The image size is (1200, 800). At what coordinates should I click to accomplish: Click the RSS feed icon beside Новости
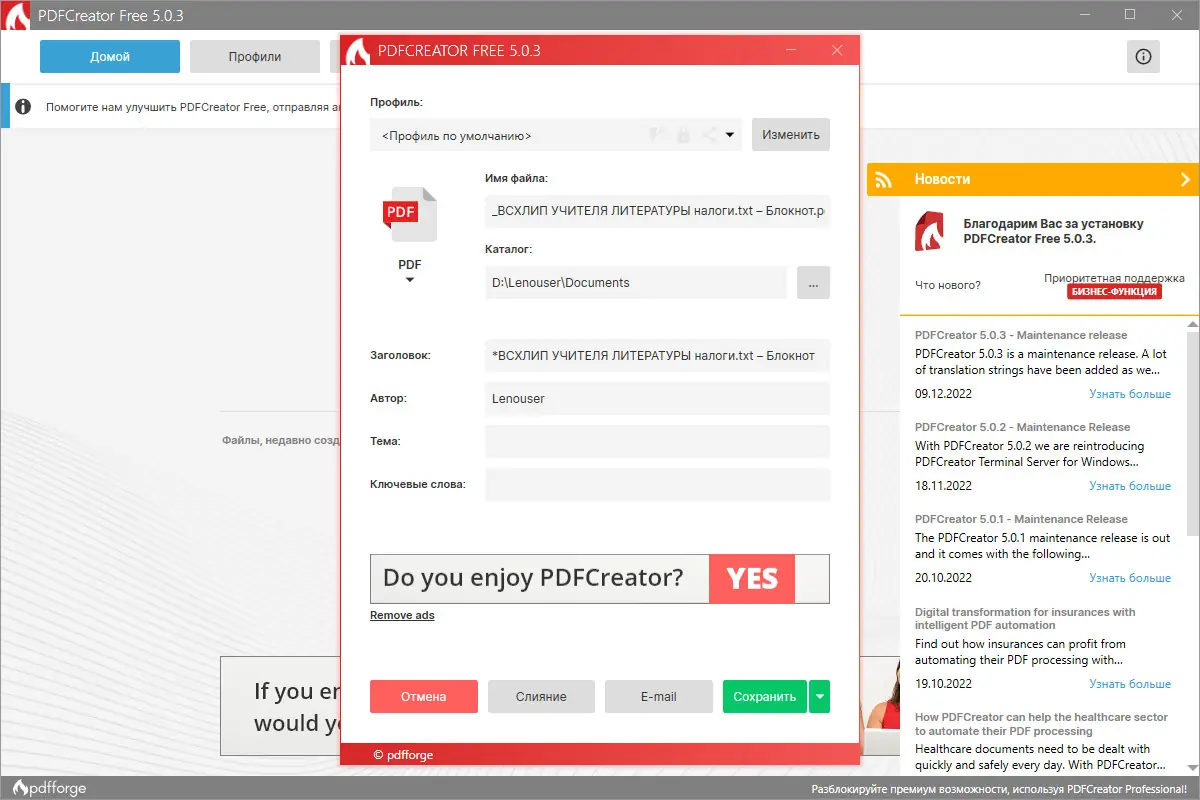point(883,180)
